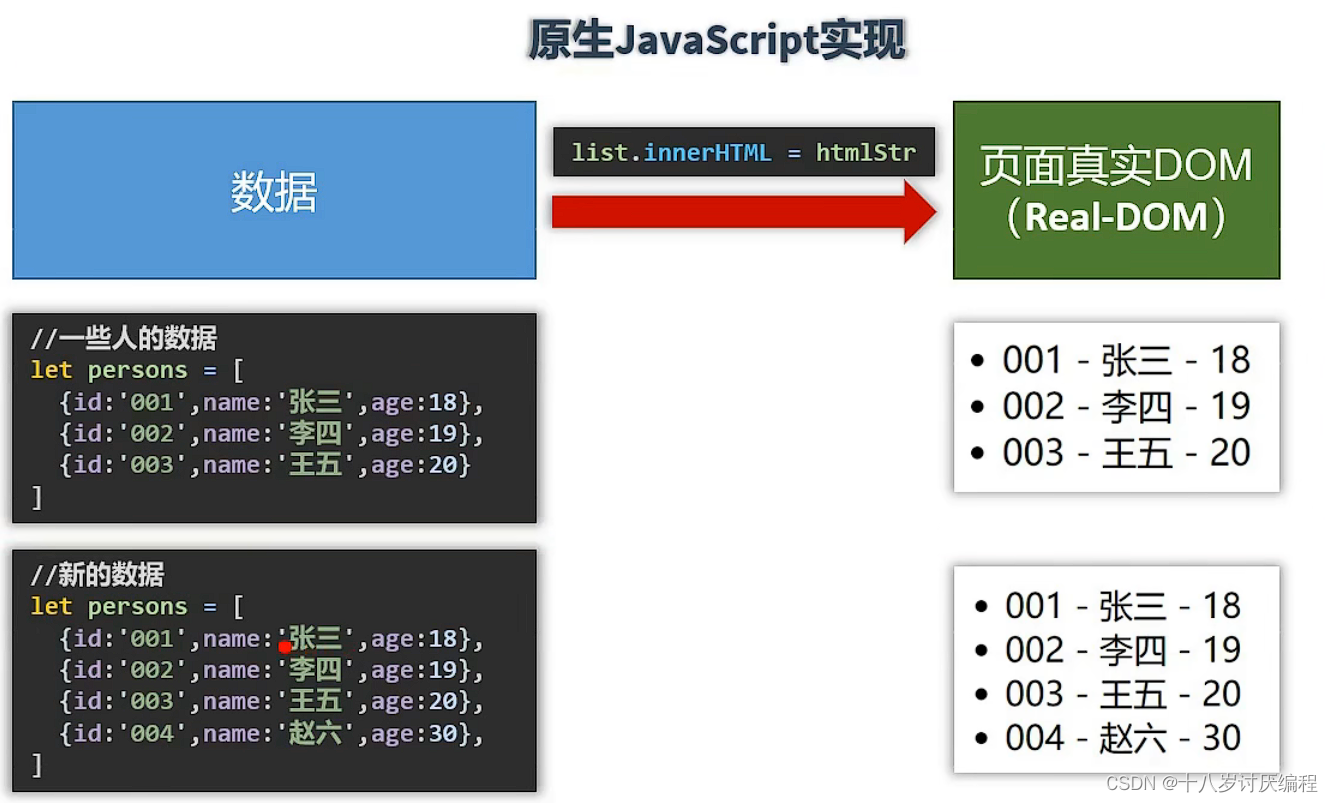Screen dimensions: 1333x803
Task: Click the comment //一些人的数据
Action: (x=124, y=338)
